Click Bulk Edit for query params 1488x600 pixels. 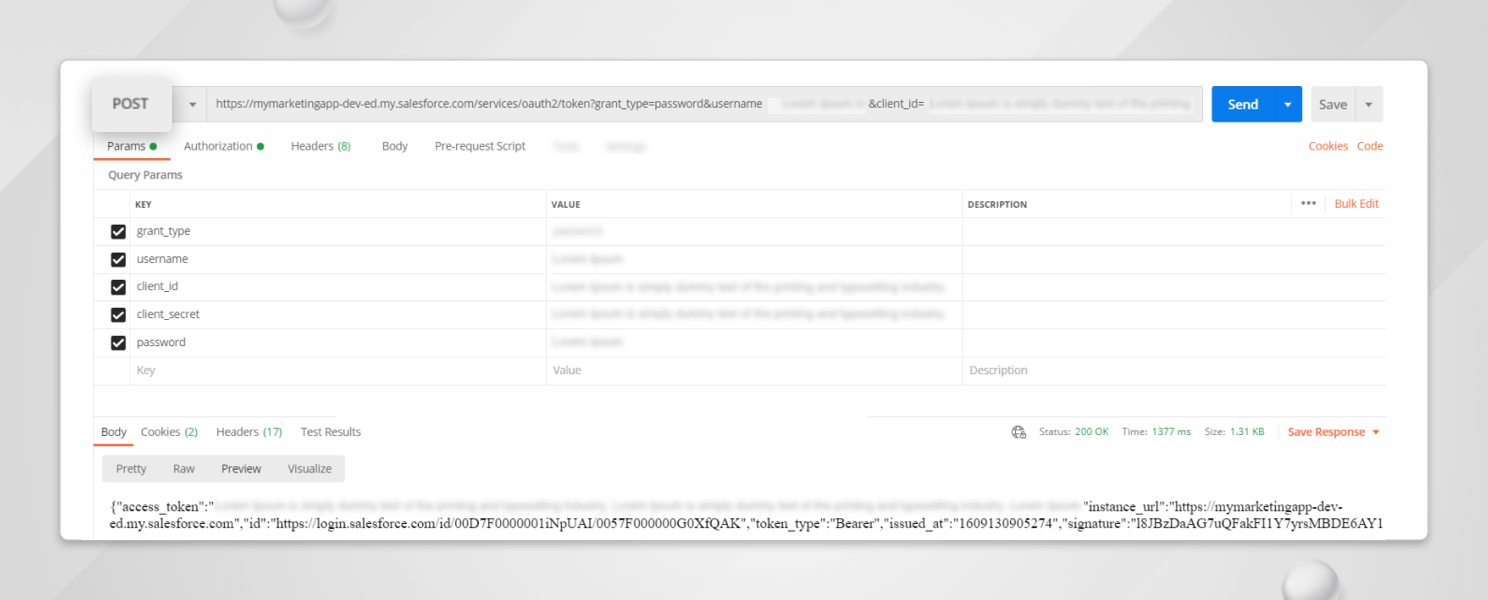[1356, 204]
